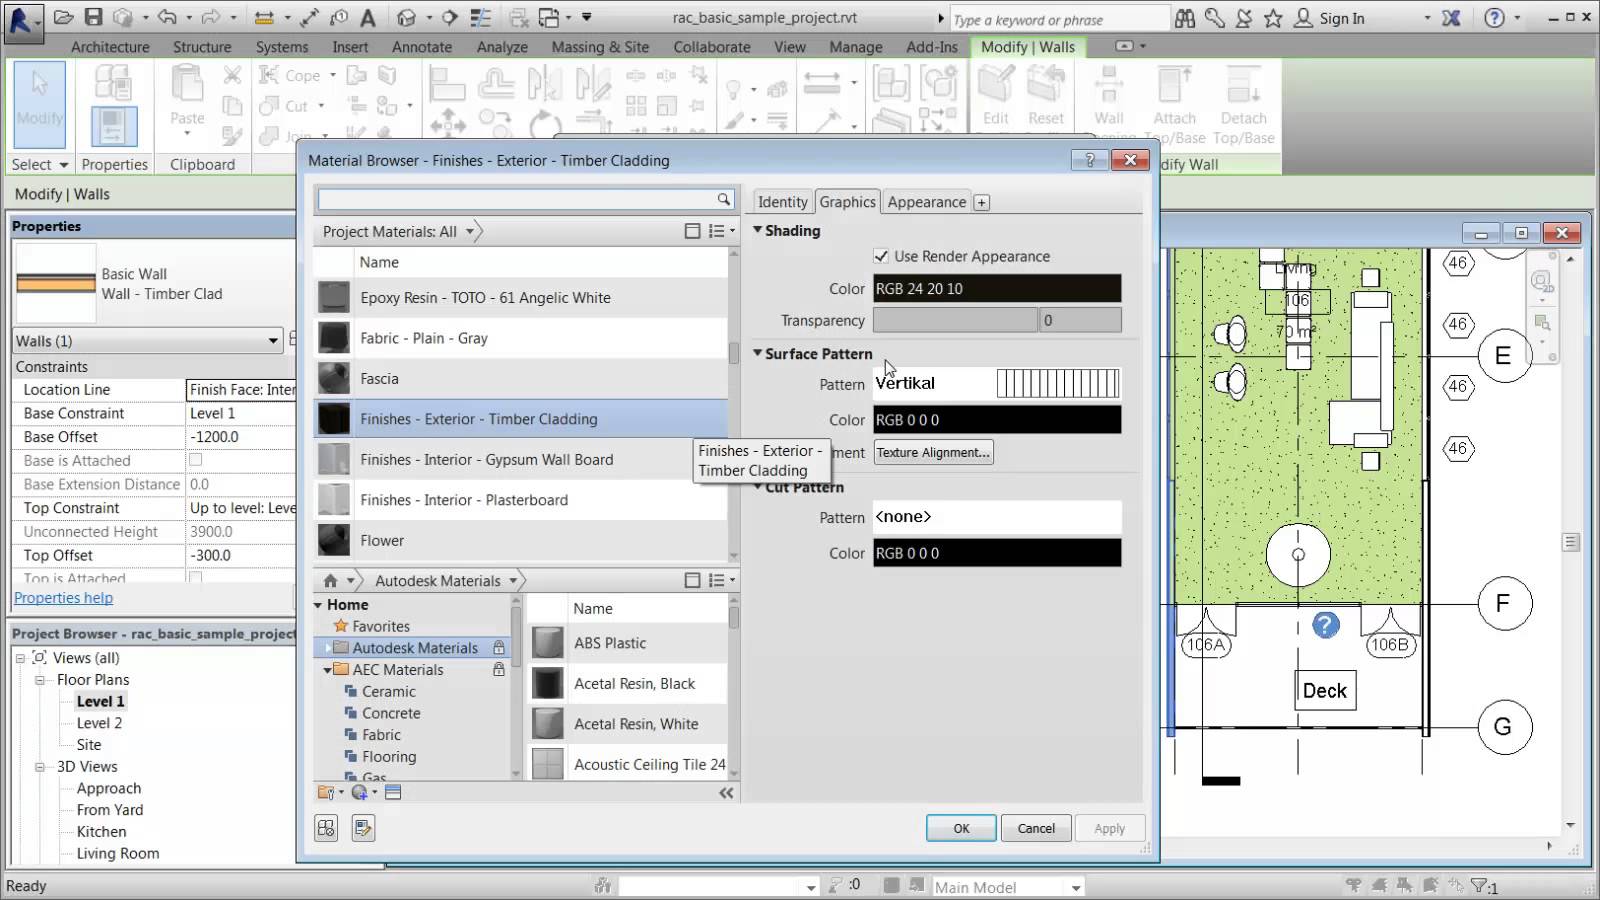Screen dimensions: 1600x900
Task: Click the search magnifier in the Material Browser
Action: 723,199
